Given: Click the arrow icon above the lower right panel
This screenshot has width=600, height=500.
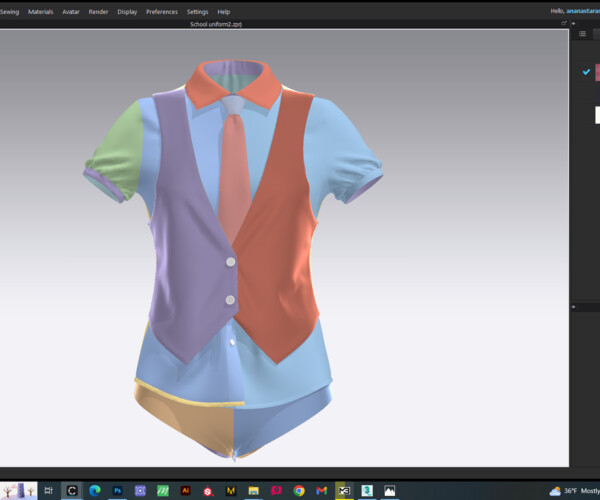Looking at the screenshot, I should click(x=573, y=307).
